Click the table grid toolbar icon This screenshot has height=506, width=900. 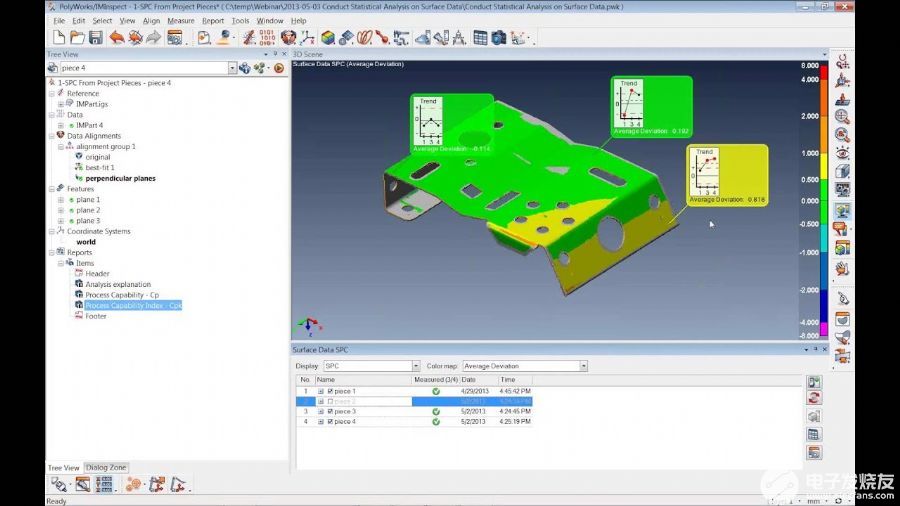(x=480, y=38)
